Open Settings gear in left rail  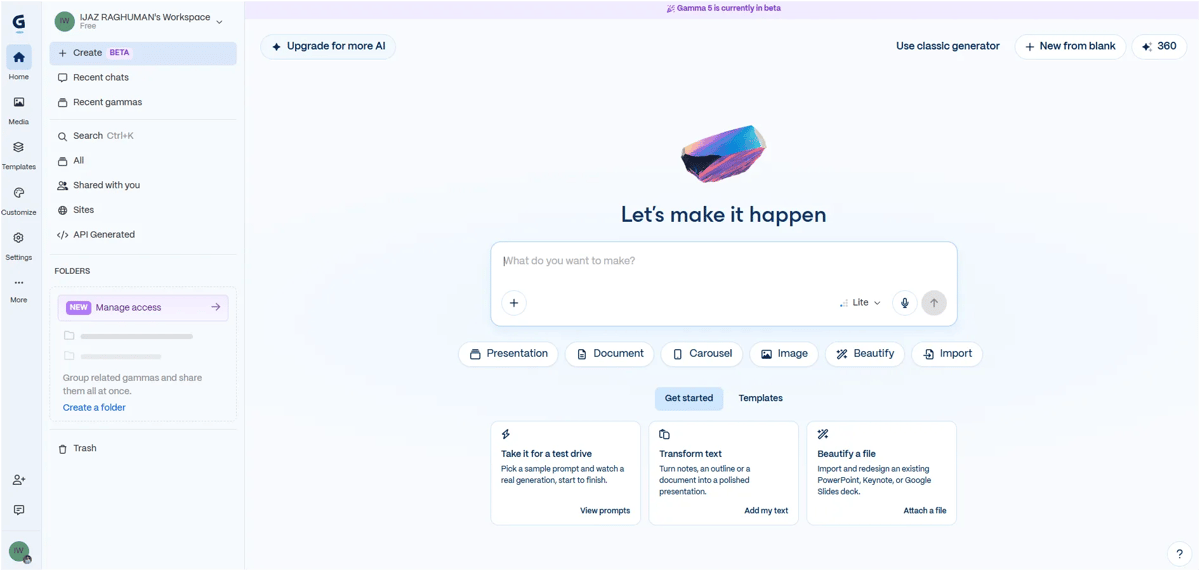(x=19, y=245)
